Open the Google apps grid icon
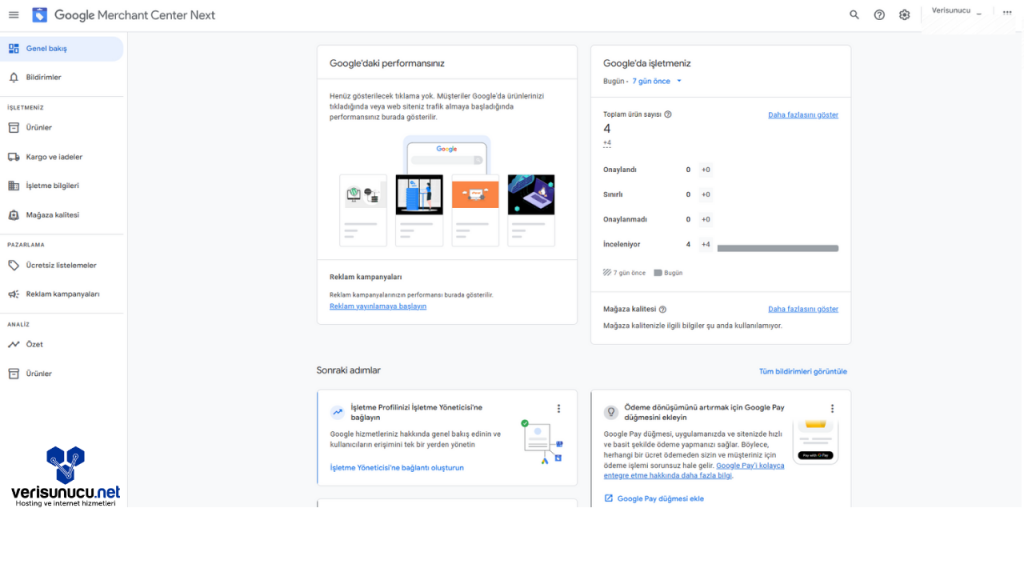Image resolution: width=1024 pixels, height=576 pixels. pyautogui.click(x=1007, y=12)
